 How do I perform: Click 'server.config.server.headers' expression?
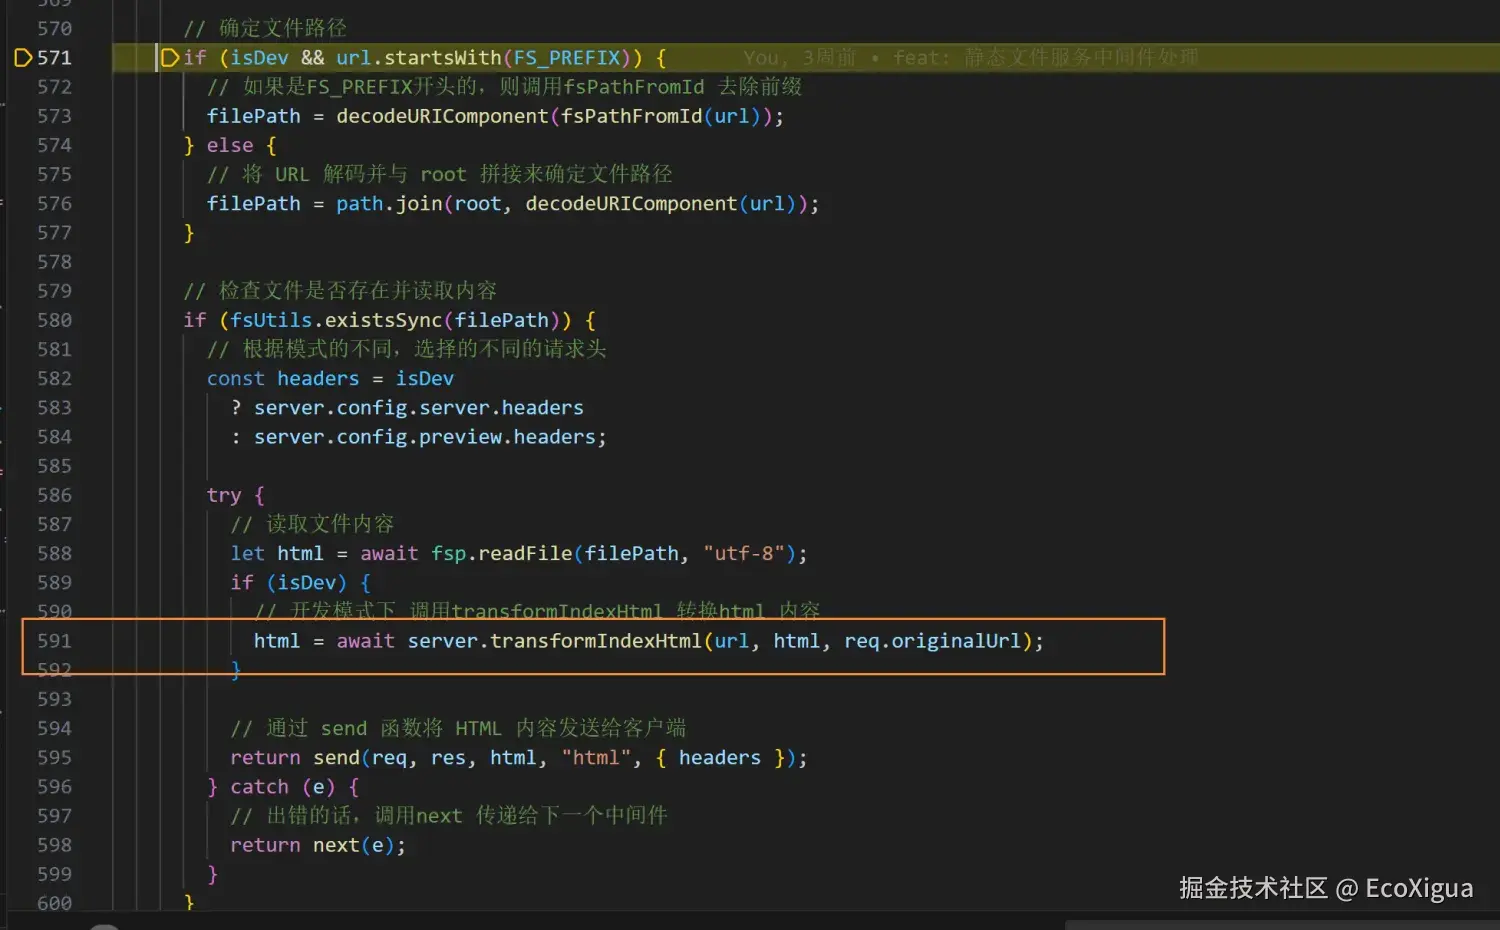[x=419, y=408]
